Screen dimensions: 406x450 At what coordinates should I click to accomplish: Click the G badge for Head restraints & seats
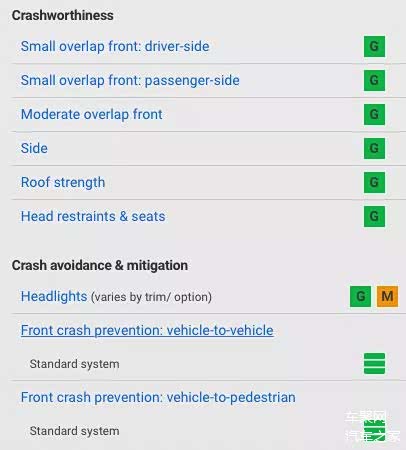(x=374, y=216)
